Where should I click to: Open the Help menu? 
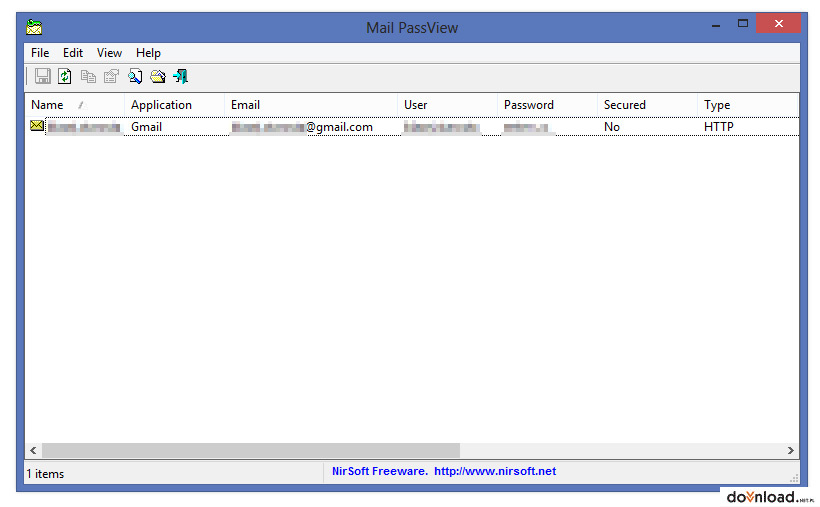click(x=148, y=53)
